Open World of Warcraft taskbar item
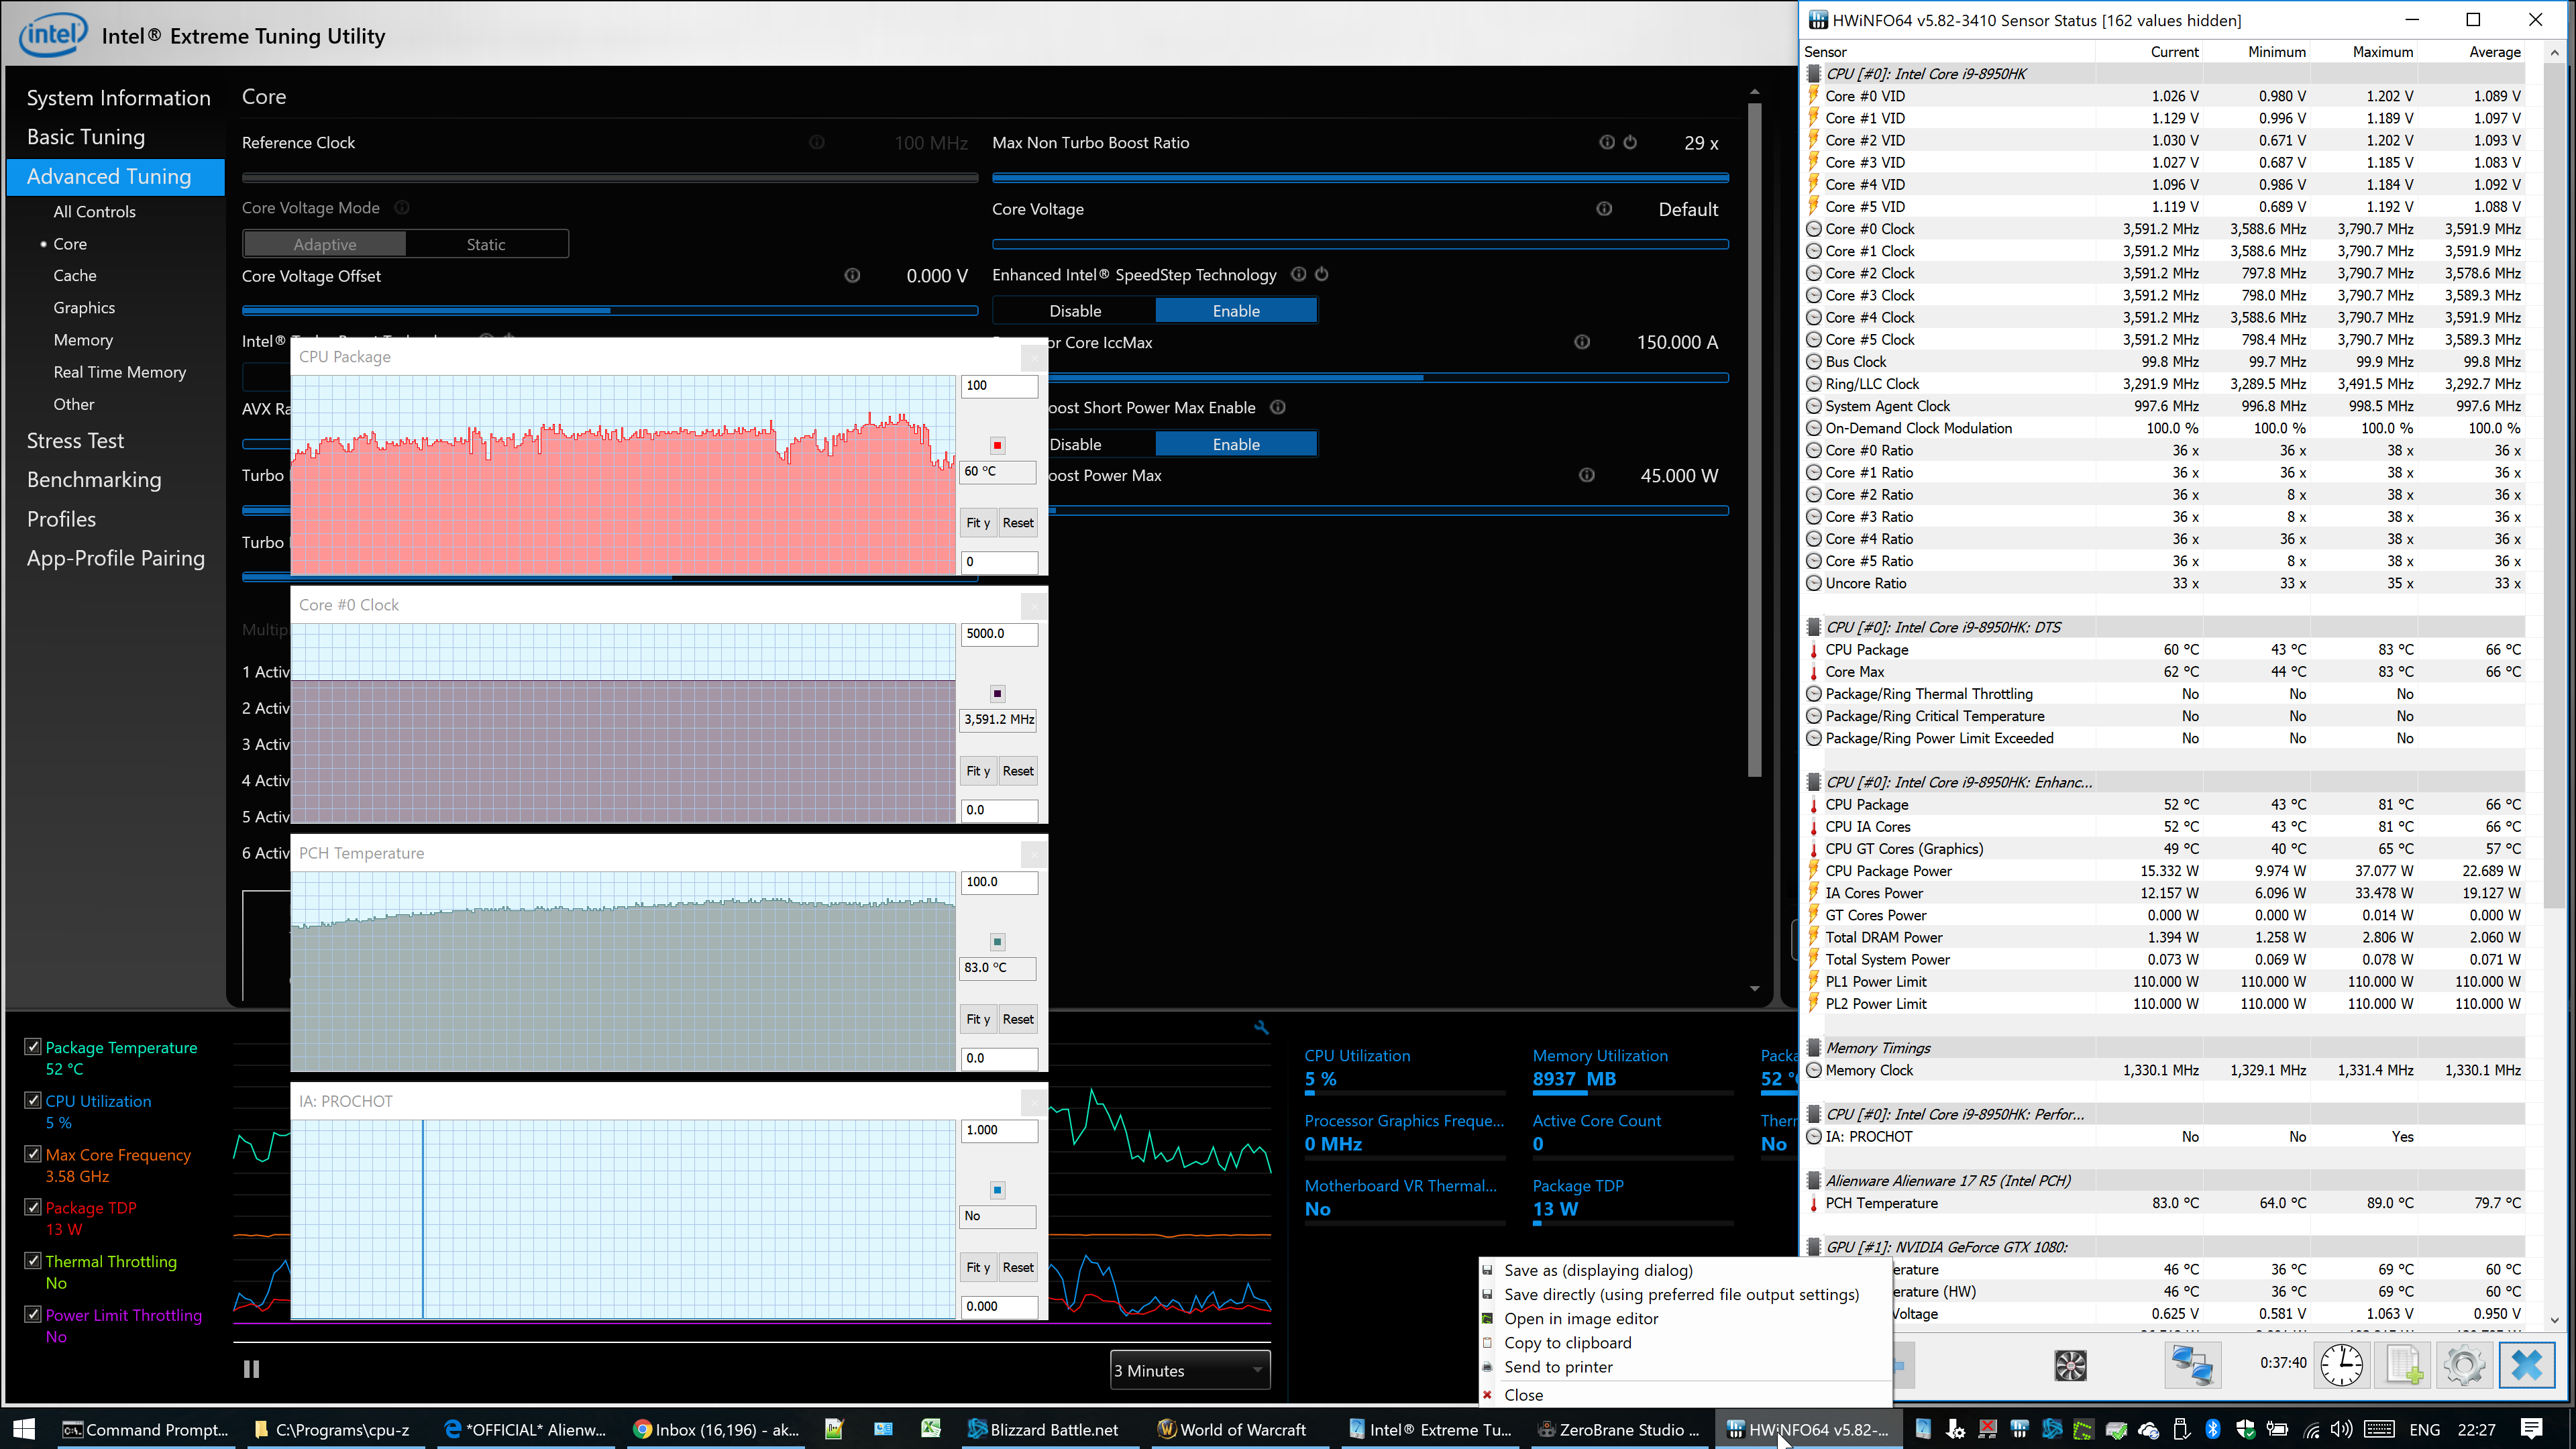2576x1449 pixels. click(1232, 1429)
